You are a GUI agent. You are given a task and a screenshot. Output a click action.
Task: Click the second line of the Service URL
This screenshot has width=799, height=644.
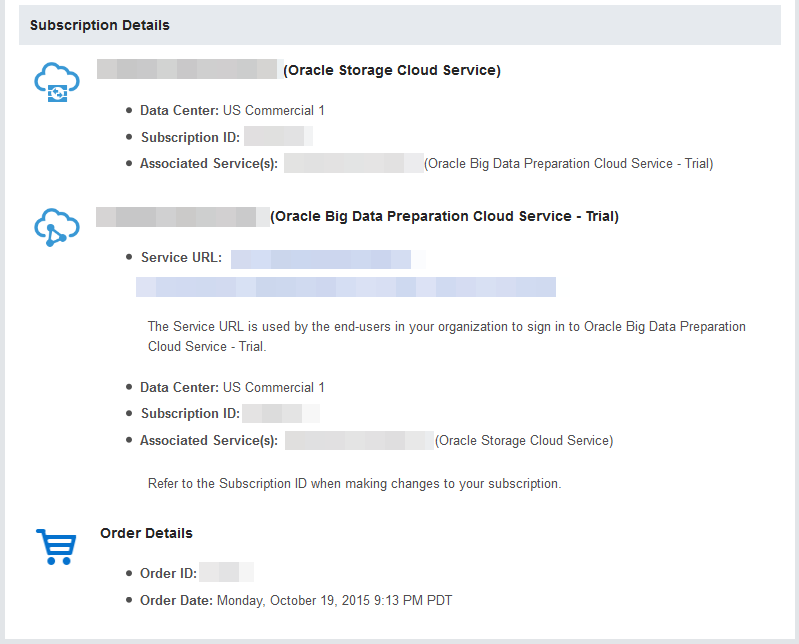pyautogui.click(x=345, y=288)
